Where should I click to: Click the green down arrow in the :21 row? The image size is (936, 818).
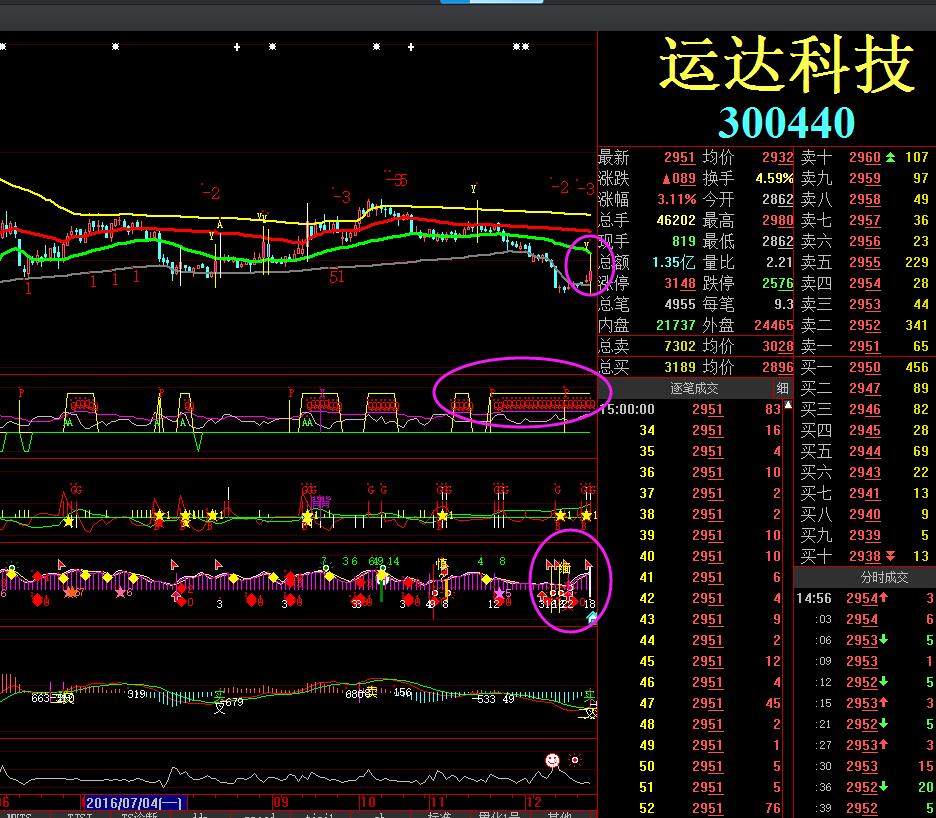coord(883,724)
